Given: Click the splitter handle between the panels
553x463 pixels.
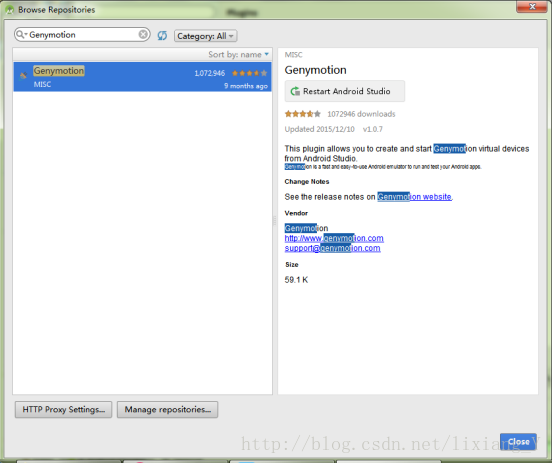Looking at the screenshot, I should pyautogui.click(x=275, y=221).
